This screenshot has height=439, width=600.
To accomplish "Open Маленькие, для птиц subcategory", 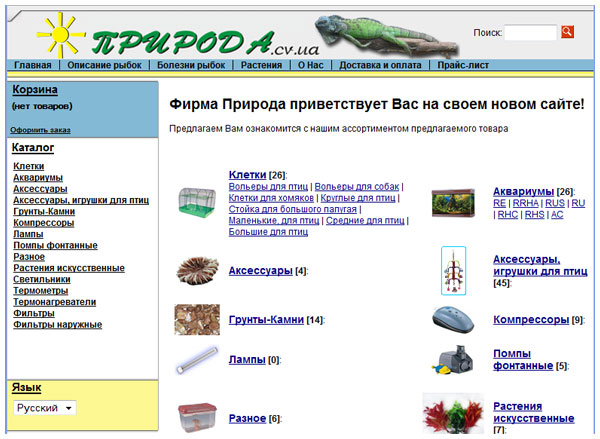I will click(x=274, y=220).
